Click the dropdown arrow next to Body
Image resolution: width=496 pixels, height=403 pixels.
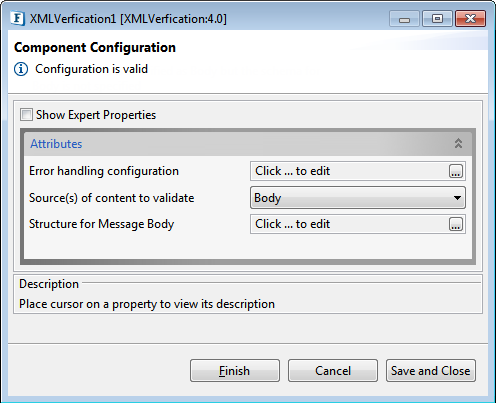[457, 198]
